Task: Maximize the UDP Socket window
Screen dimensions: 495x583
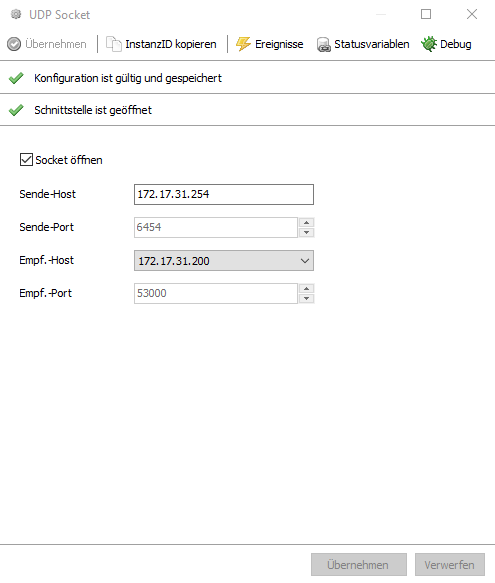Action: pyautogui.click(x=426, y=14)
